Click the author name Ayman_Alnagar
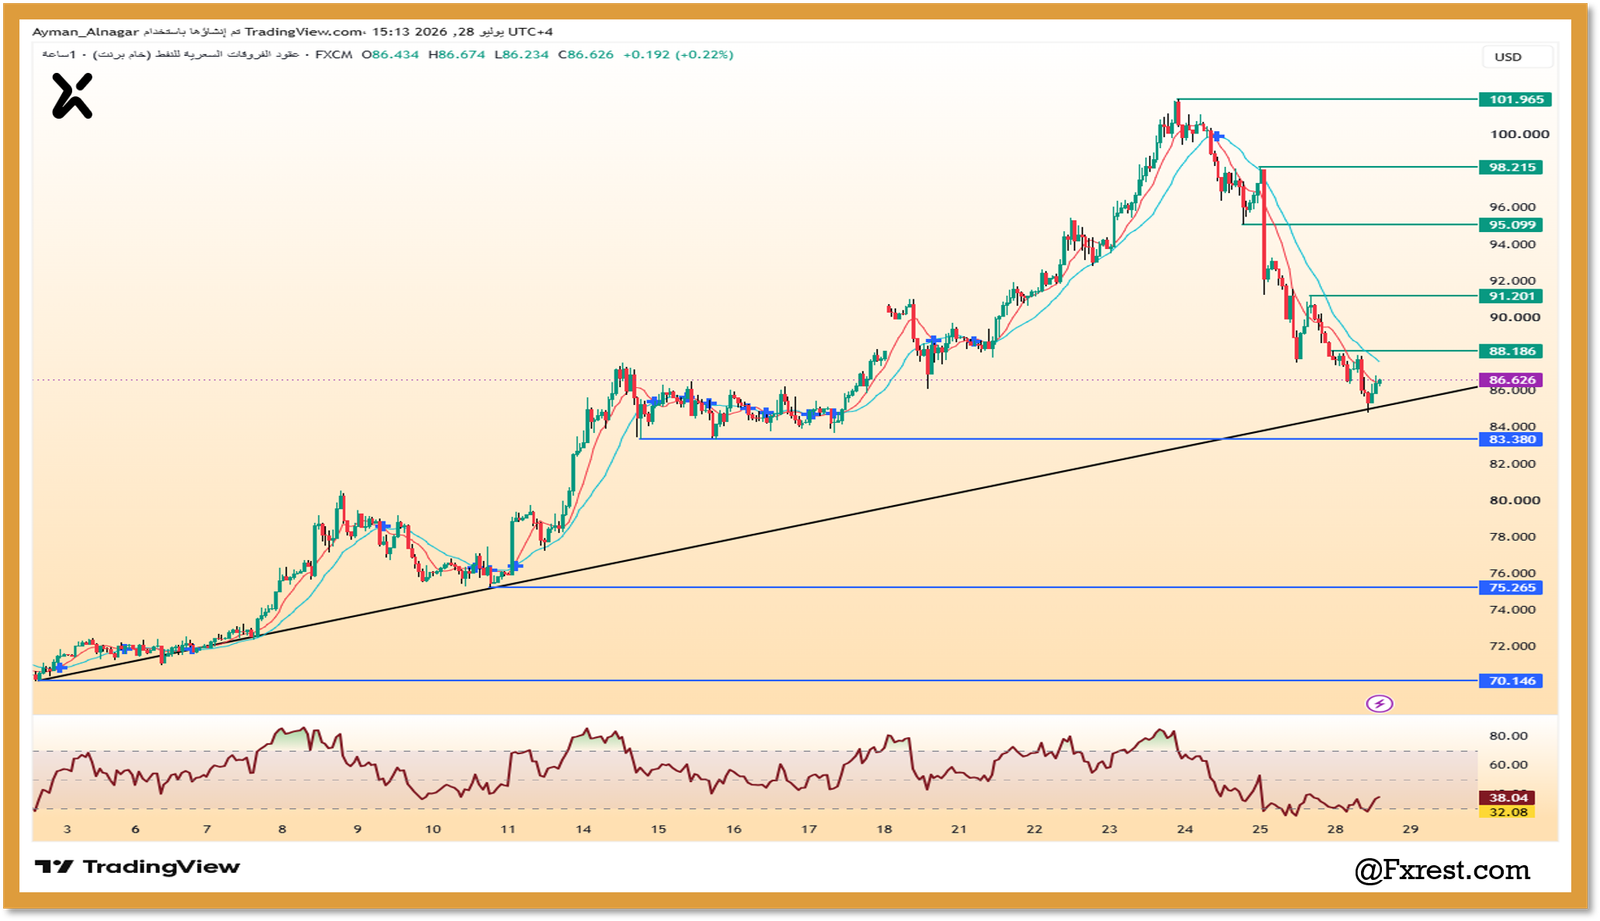The height and width of the screenshot is (921, 1600). click(85, 32)
